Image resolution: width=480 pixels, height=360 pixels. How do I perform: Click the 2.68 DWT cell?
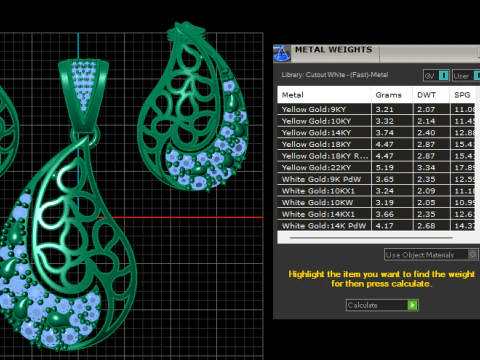(x=431, y=226)
